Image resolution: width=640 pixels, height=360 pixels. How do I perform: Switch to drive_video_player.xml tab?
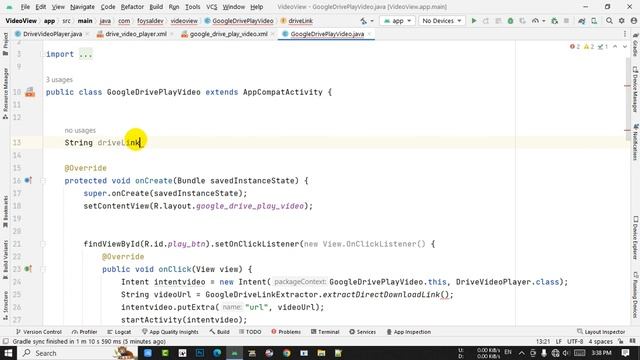(x=136, y=34)
